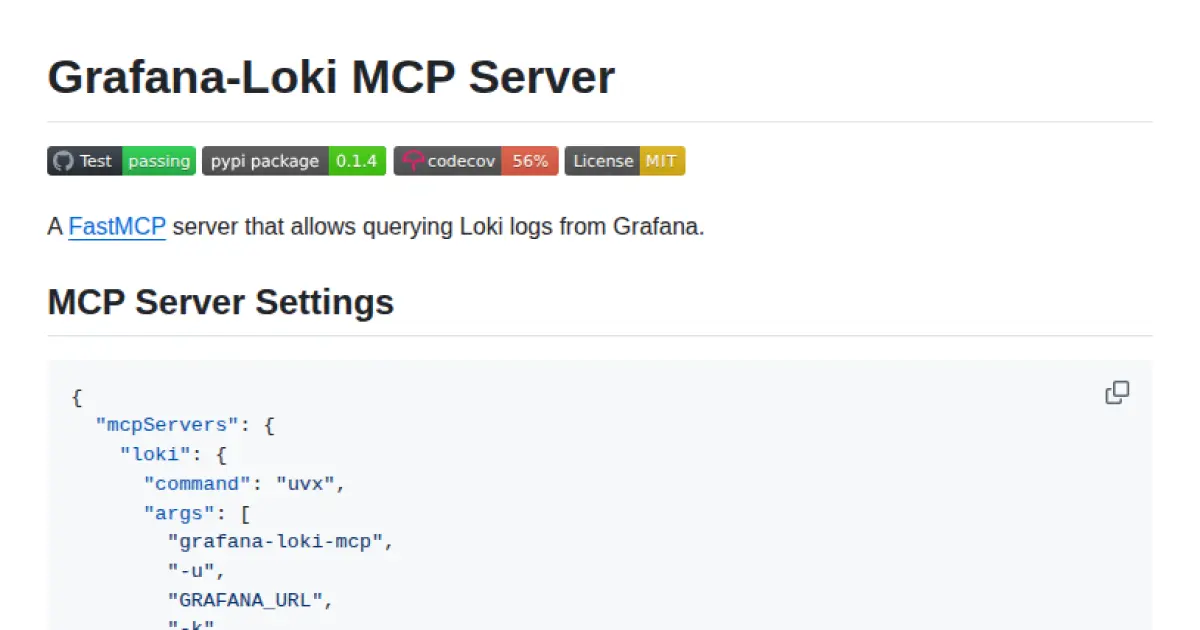This screenshot has width=1200, height=630.
Task: Click the GitHub octocat icon on Test badge
Action: point(64,160)
